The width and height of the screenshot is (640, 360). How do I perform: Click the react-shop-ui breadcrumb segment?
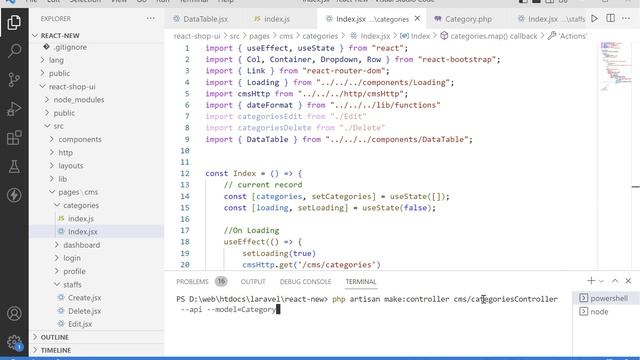[197, 36]
